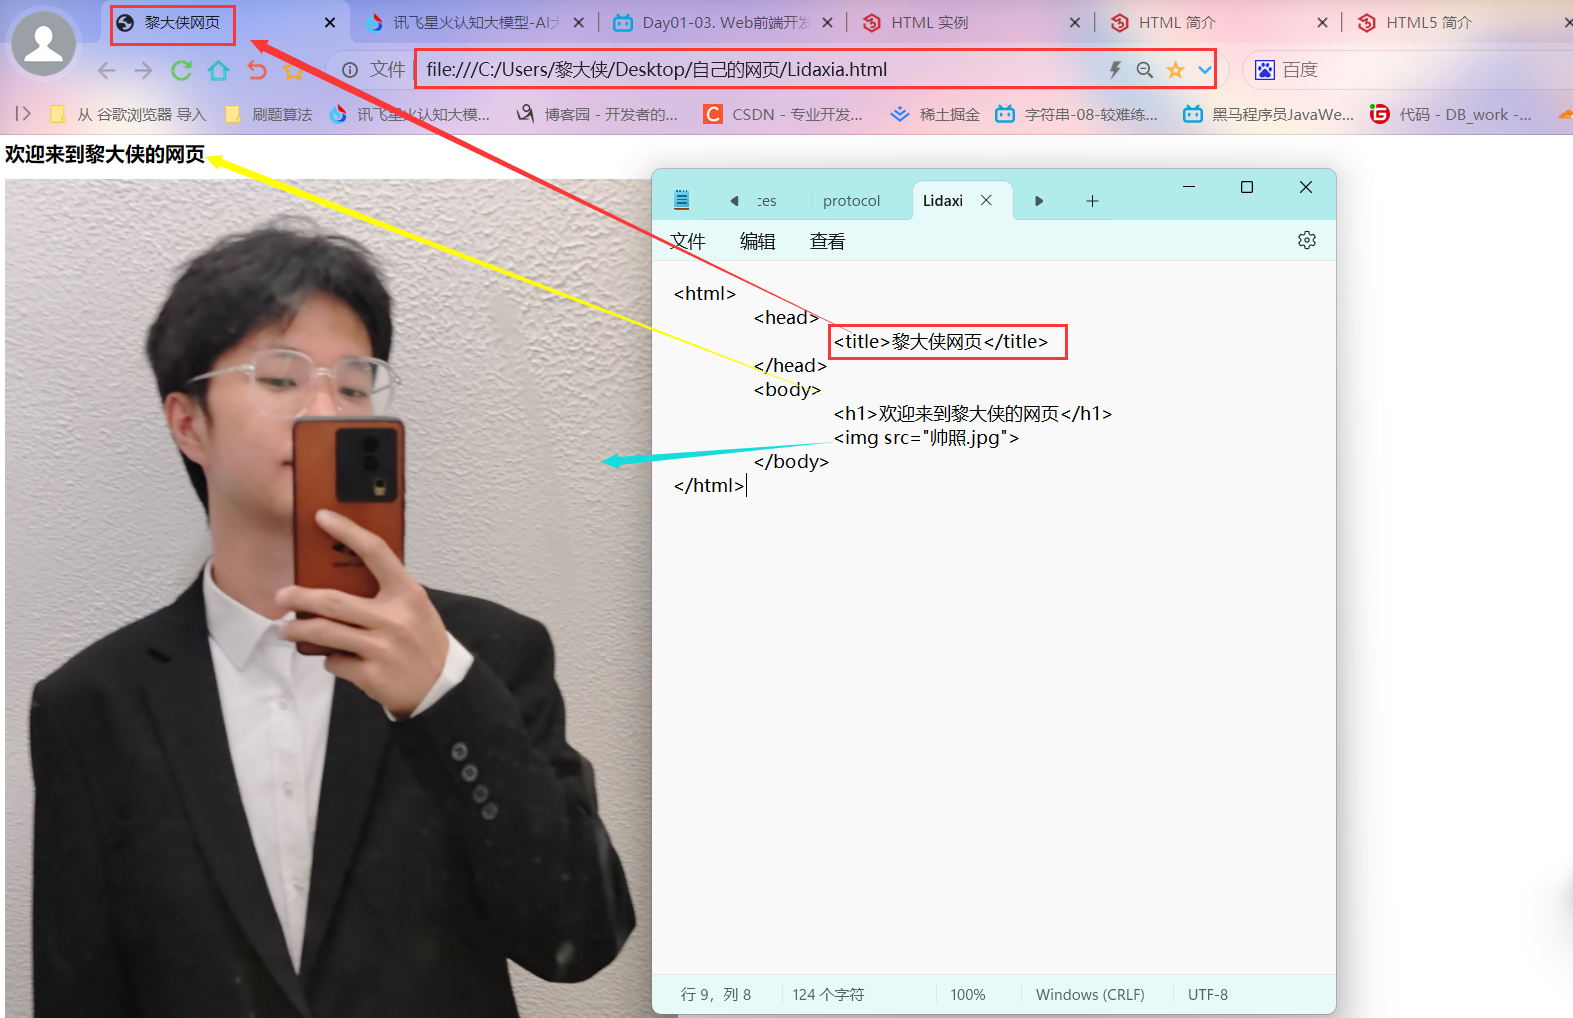This screenshot has height=1018, width=1573.
Task: Close the 讯飞星火认知大模型 tab
Action: (x=579, y=23)
